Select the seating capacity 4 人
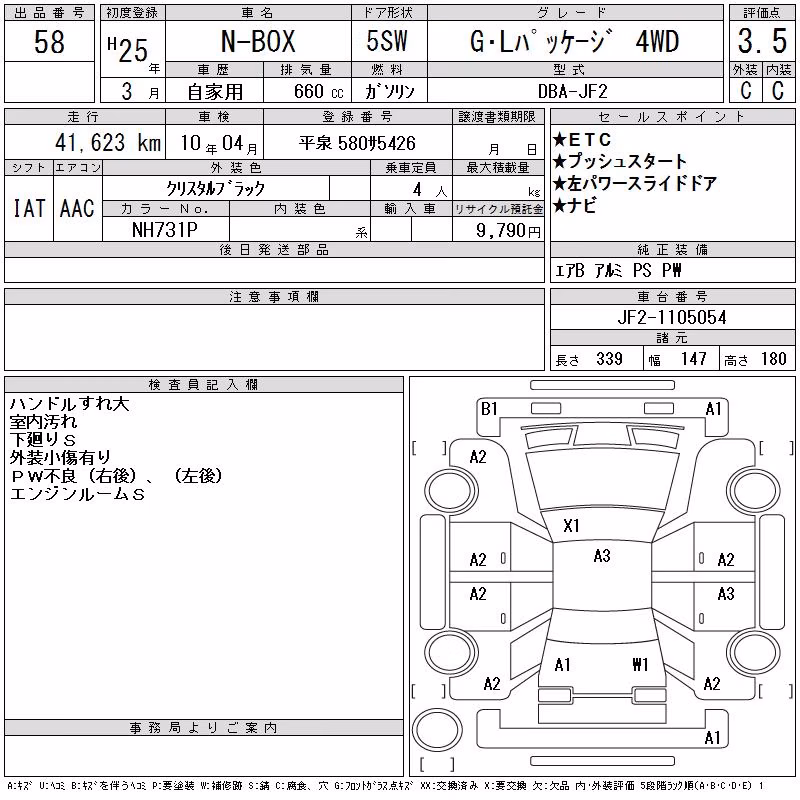The height and width of the screenshot is (800, 800). tap(430, 190)
